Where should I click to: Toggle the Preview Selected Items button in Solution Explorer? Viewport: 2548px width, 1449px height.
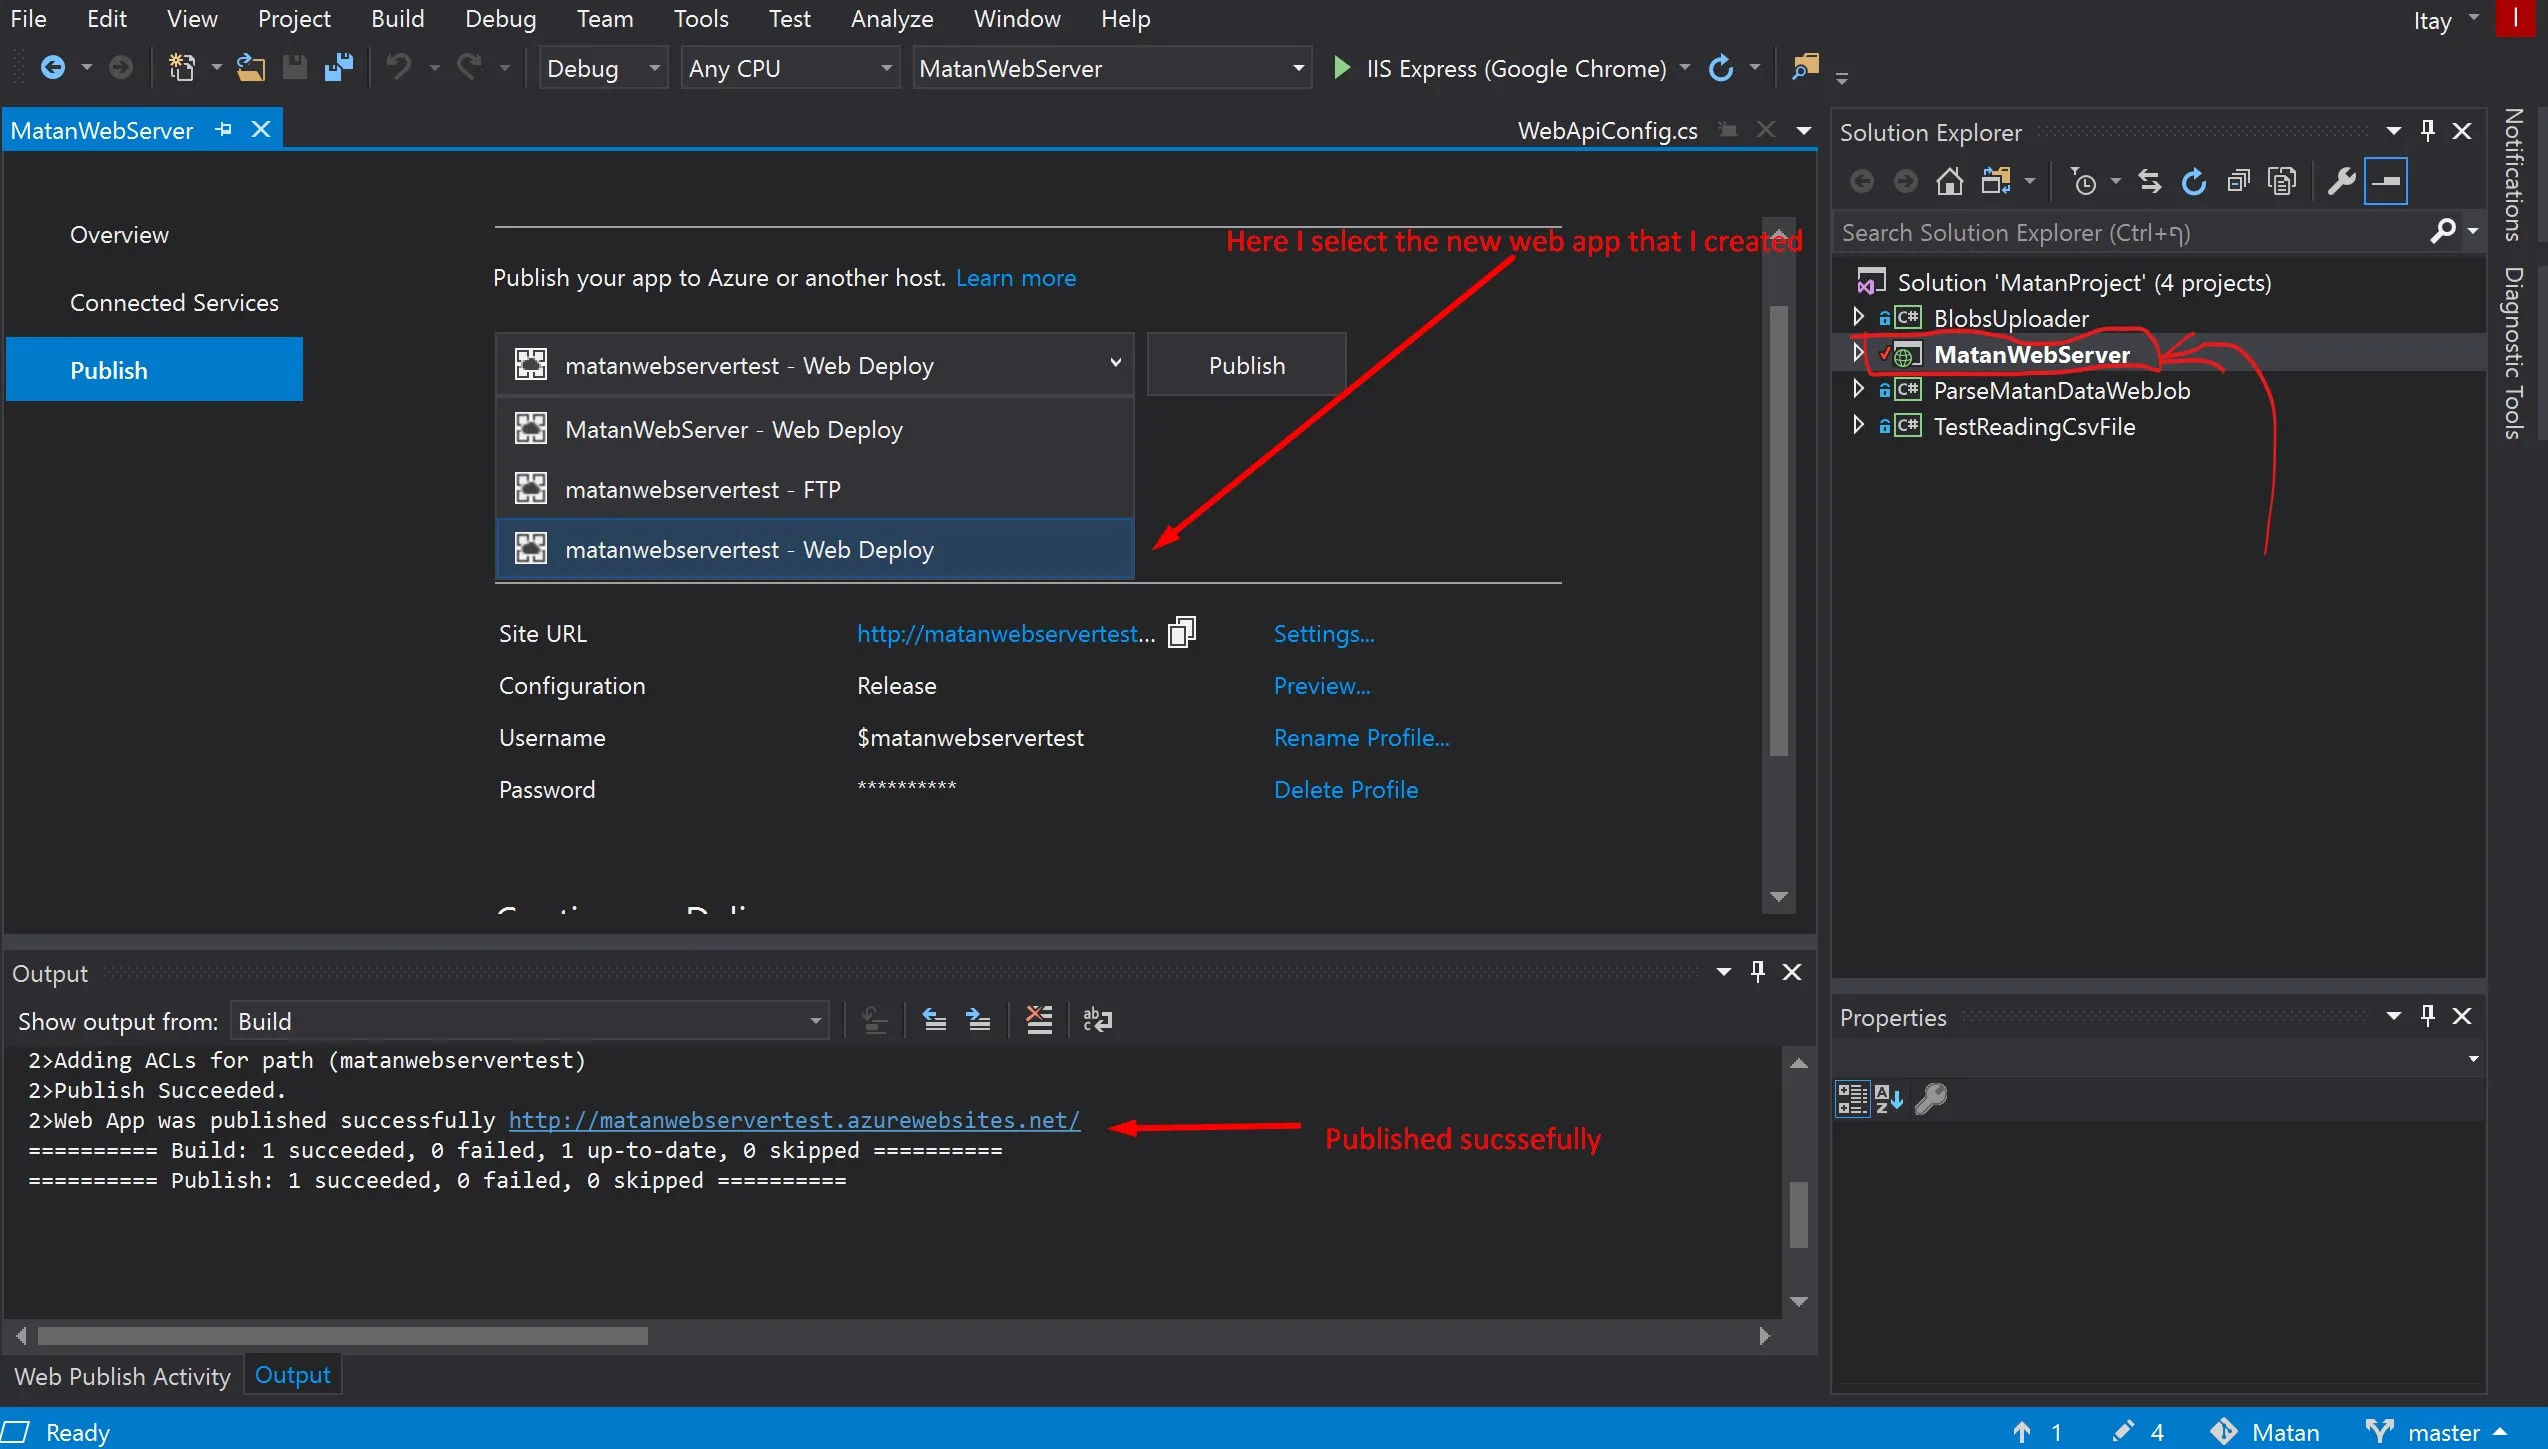2386,182
